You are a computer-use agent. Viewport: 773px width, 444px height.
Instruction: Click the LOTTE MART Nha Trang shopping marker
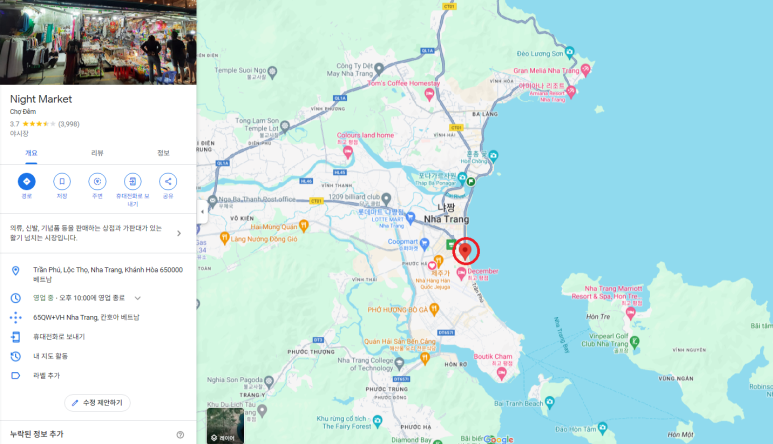[410, 217]
